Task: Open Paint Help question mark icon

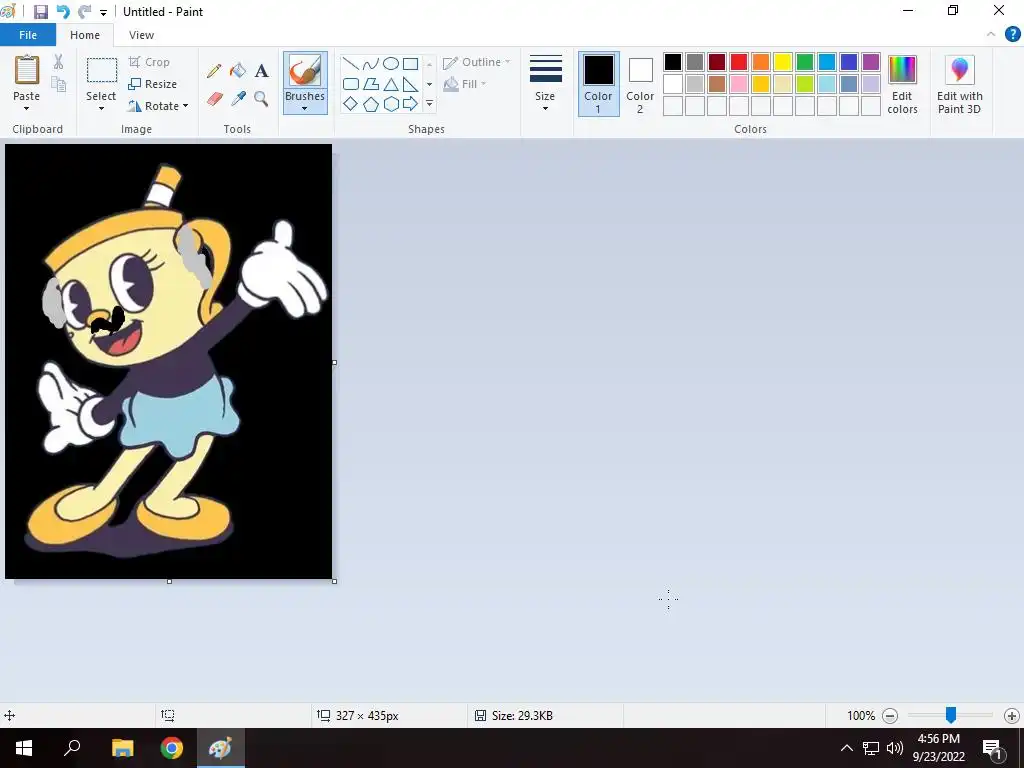Action: click(x=1012, y=34)
